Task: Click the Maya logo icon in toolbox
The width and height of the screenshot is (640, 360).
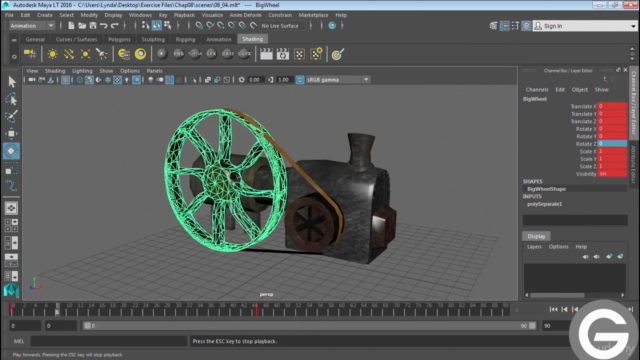Action: (x=11, y=290)
